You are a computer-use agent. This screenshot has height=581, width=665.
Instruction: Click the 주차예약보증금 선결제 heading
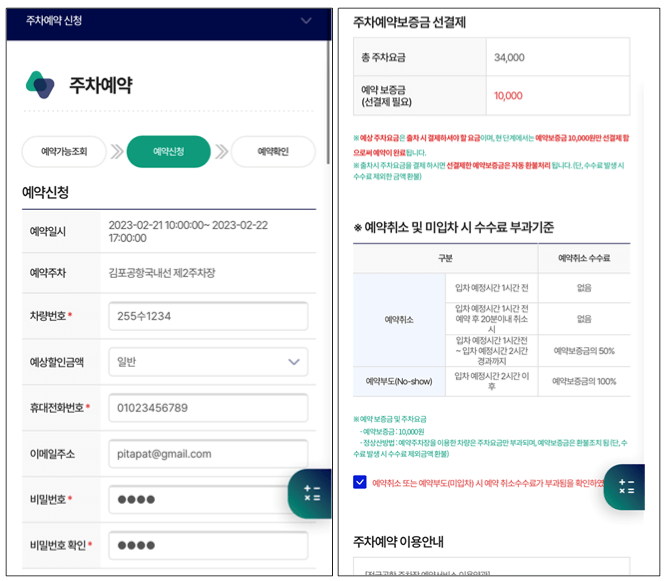coord(409,22)
